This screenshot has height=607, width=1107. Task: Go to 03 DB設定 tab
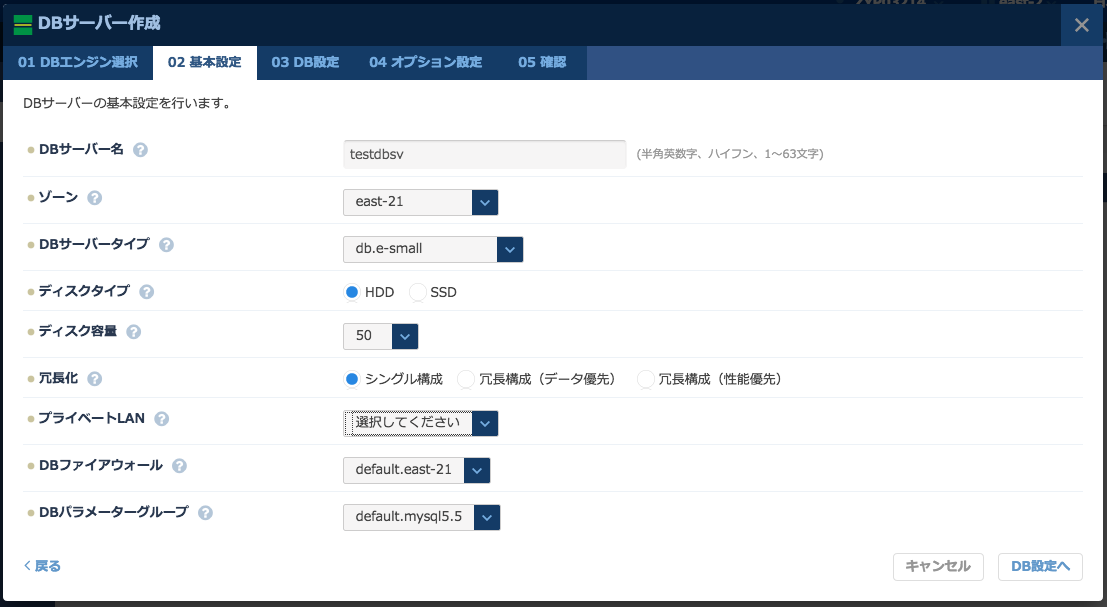305,63
